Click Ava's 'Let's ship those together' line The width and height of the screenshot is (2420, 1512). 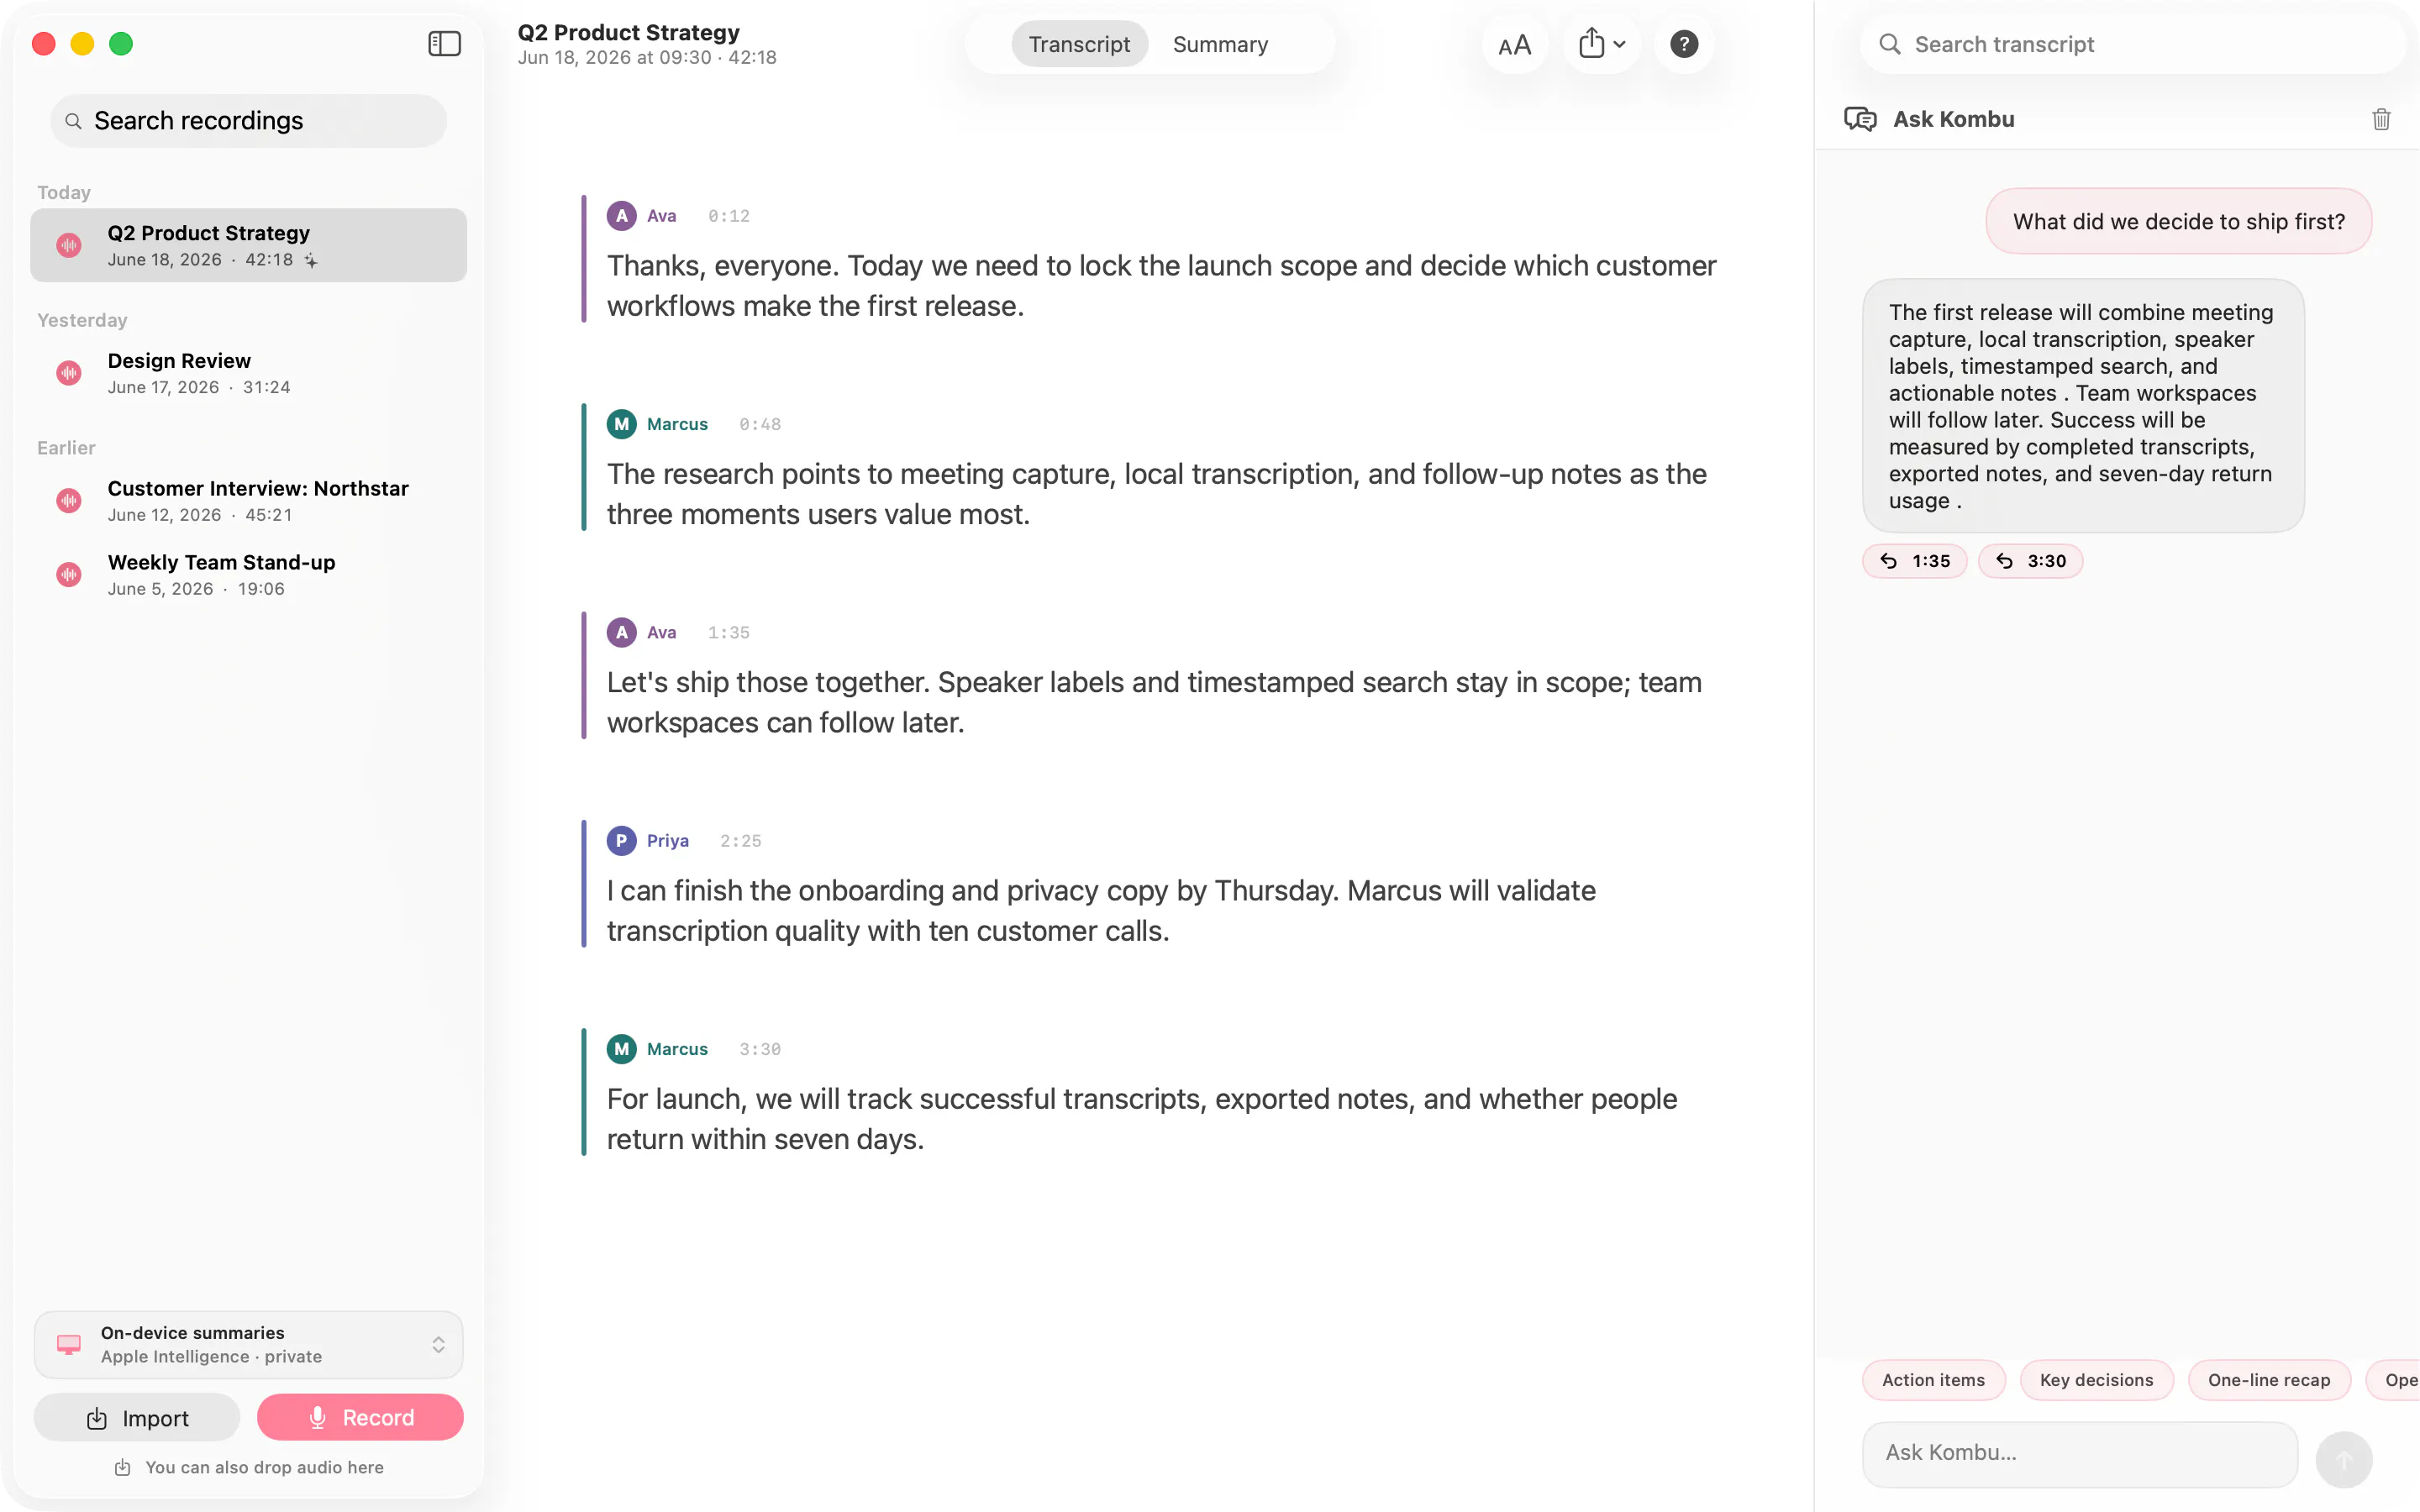[1154, 702]
